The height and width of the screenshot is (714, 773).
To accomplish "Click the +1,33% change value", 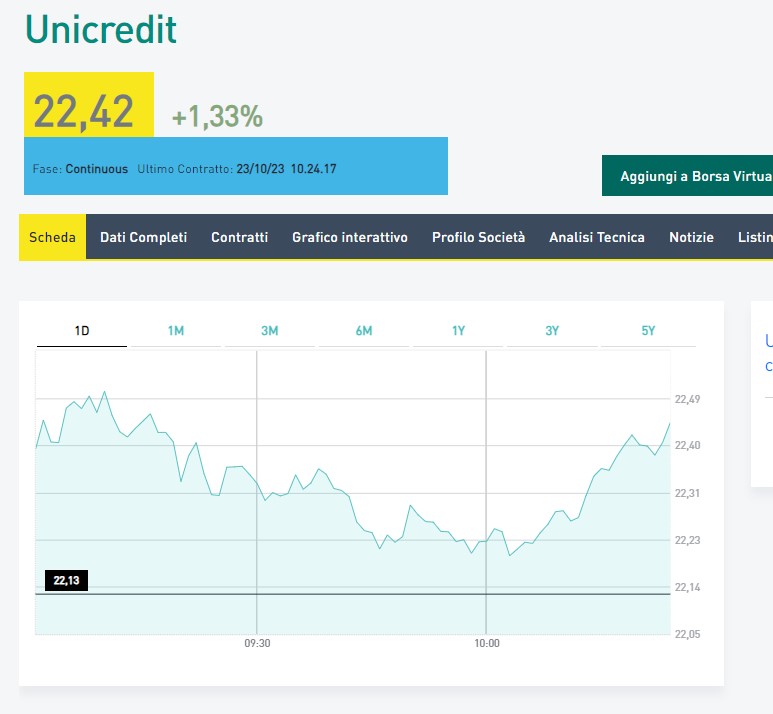I will click(x=217, y=116).
